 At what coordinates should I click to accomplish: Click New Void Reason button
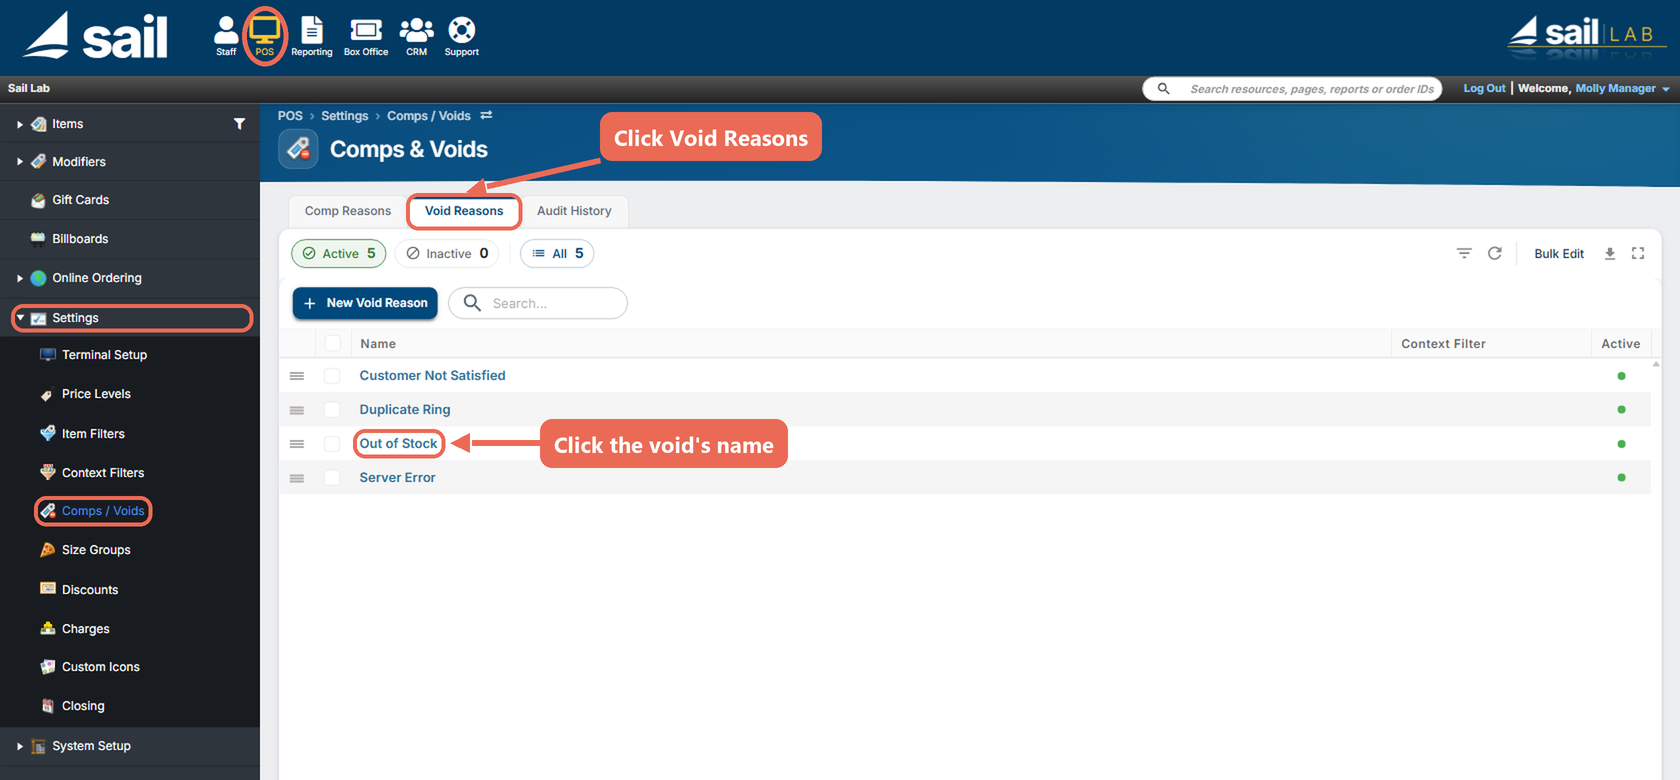tap(365, 303)
